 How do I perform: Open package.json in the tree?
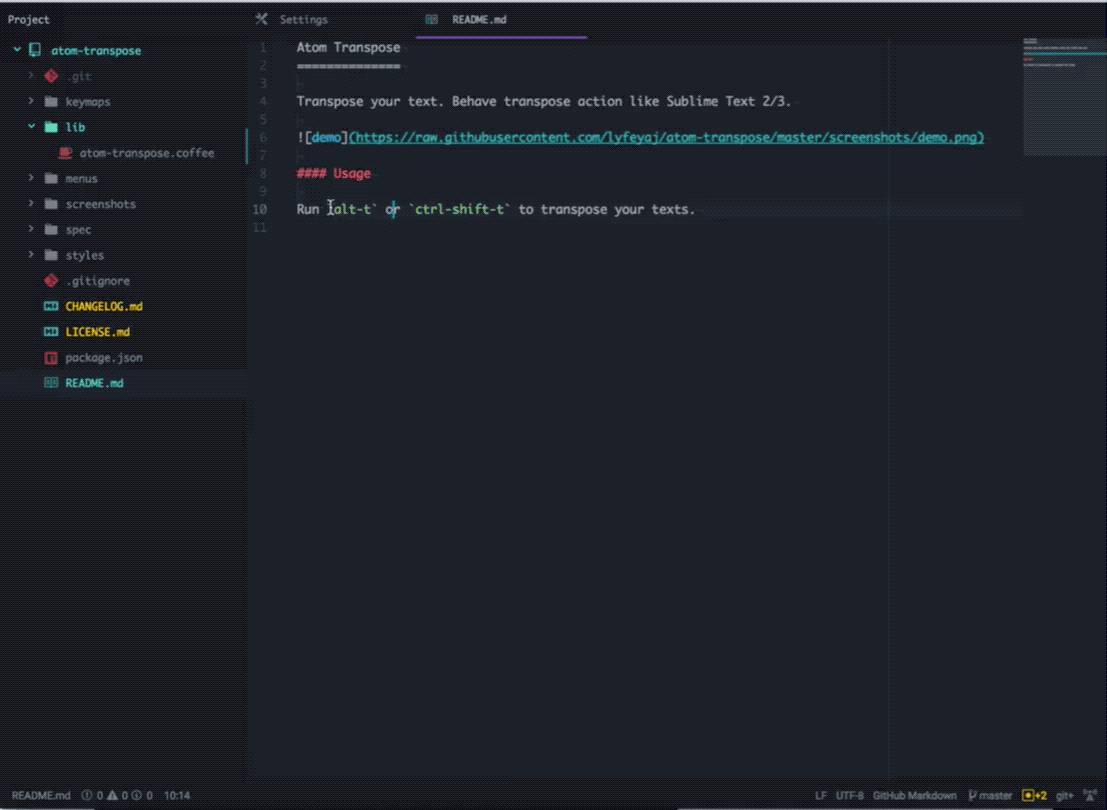click(x=104, y=357)
